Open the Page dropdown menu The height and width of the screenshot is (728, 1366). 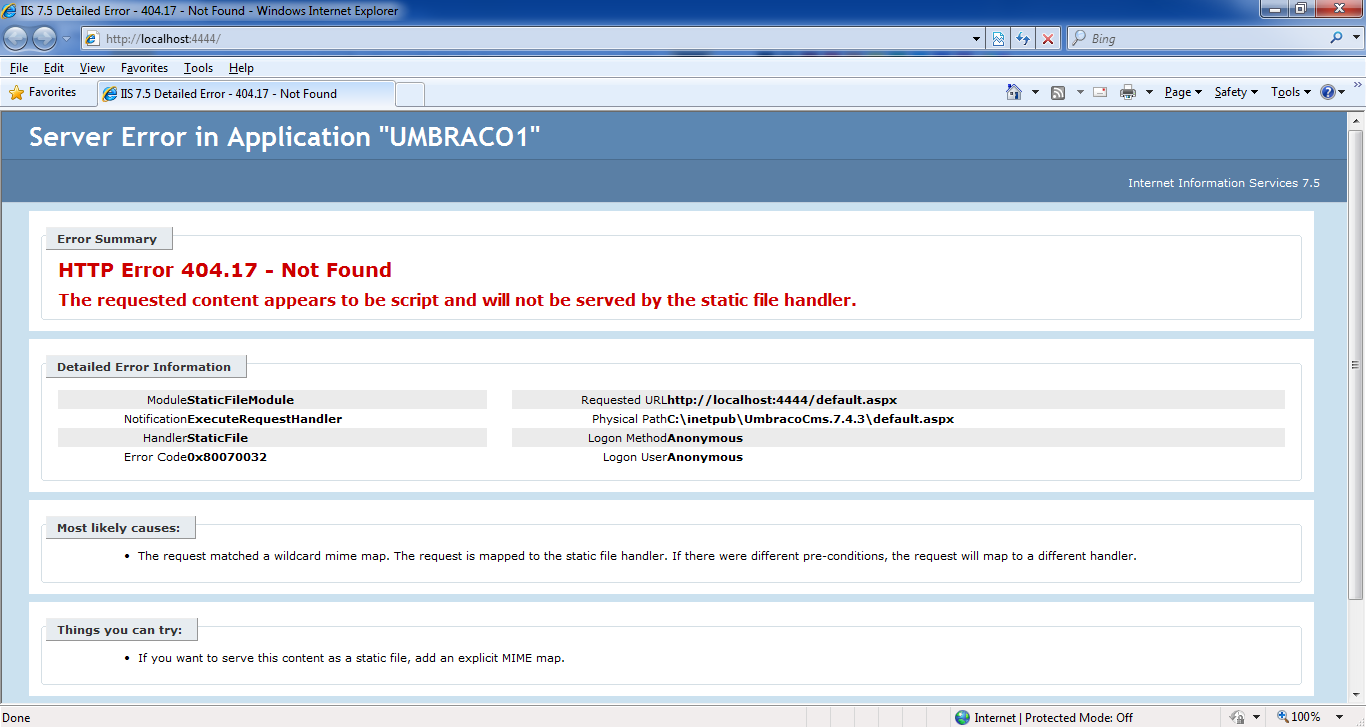[x=1182, y=92]
